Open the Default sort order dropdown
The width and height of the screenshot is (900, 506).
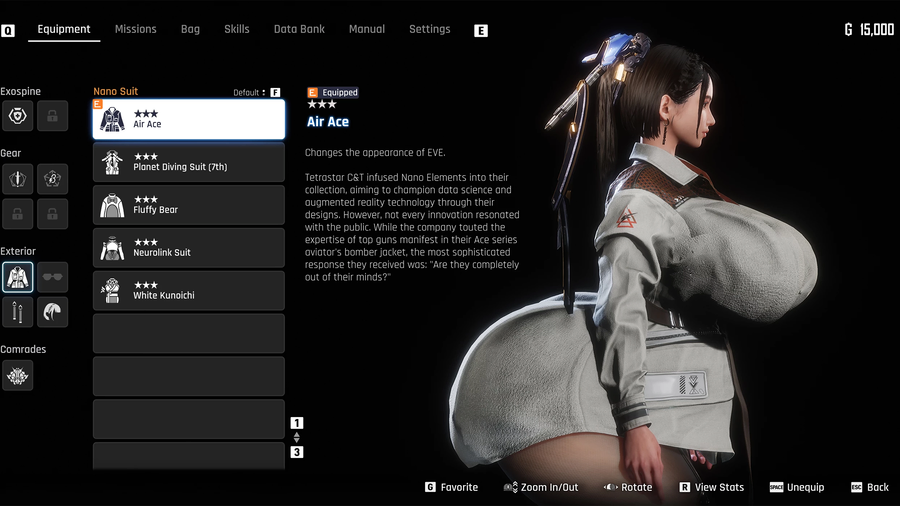pyautogui.click(x=249, y=93)
